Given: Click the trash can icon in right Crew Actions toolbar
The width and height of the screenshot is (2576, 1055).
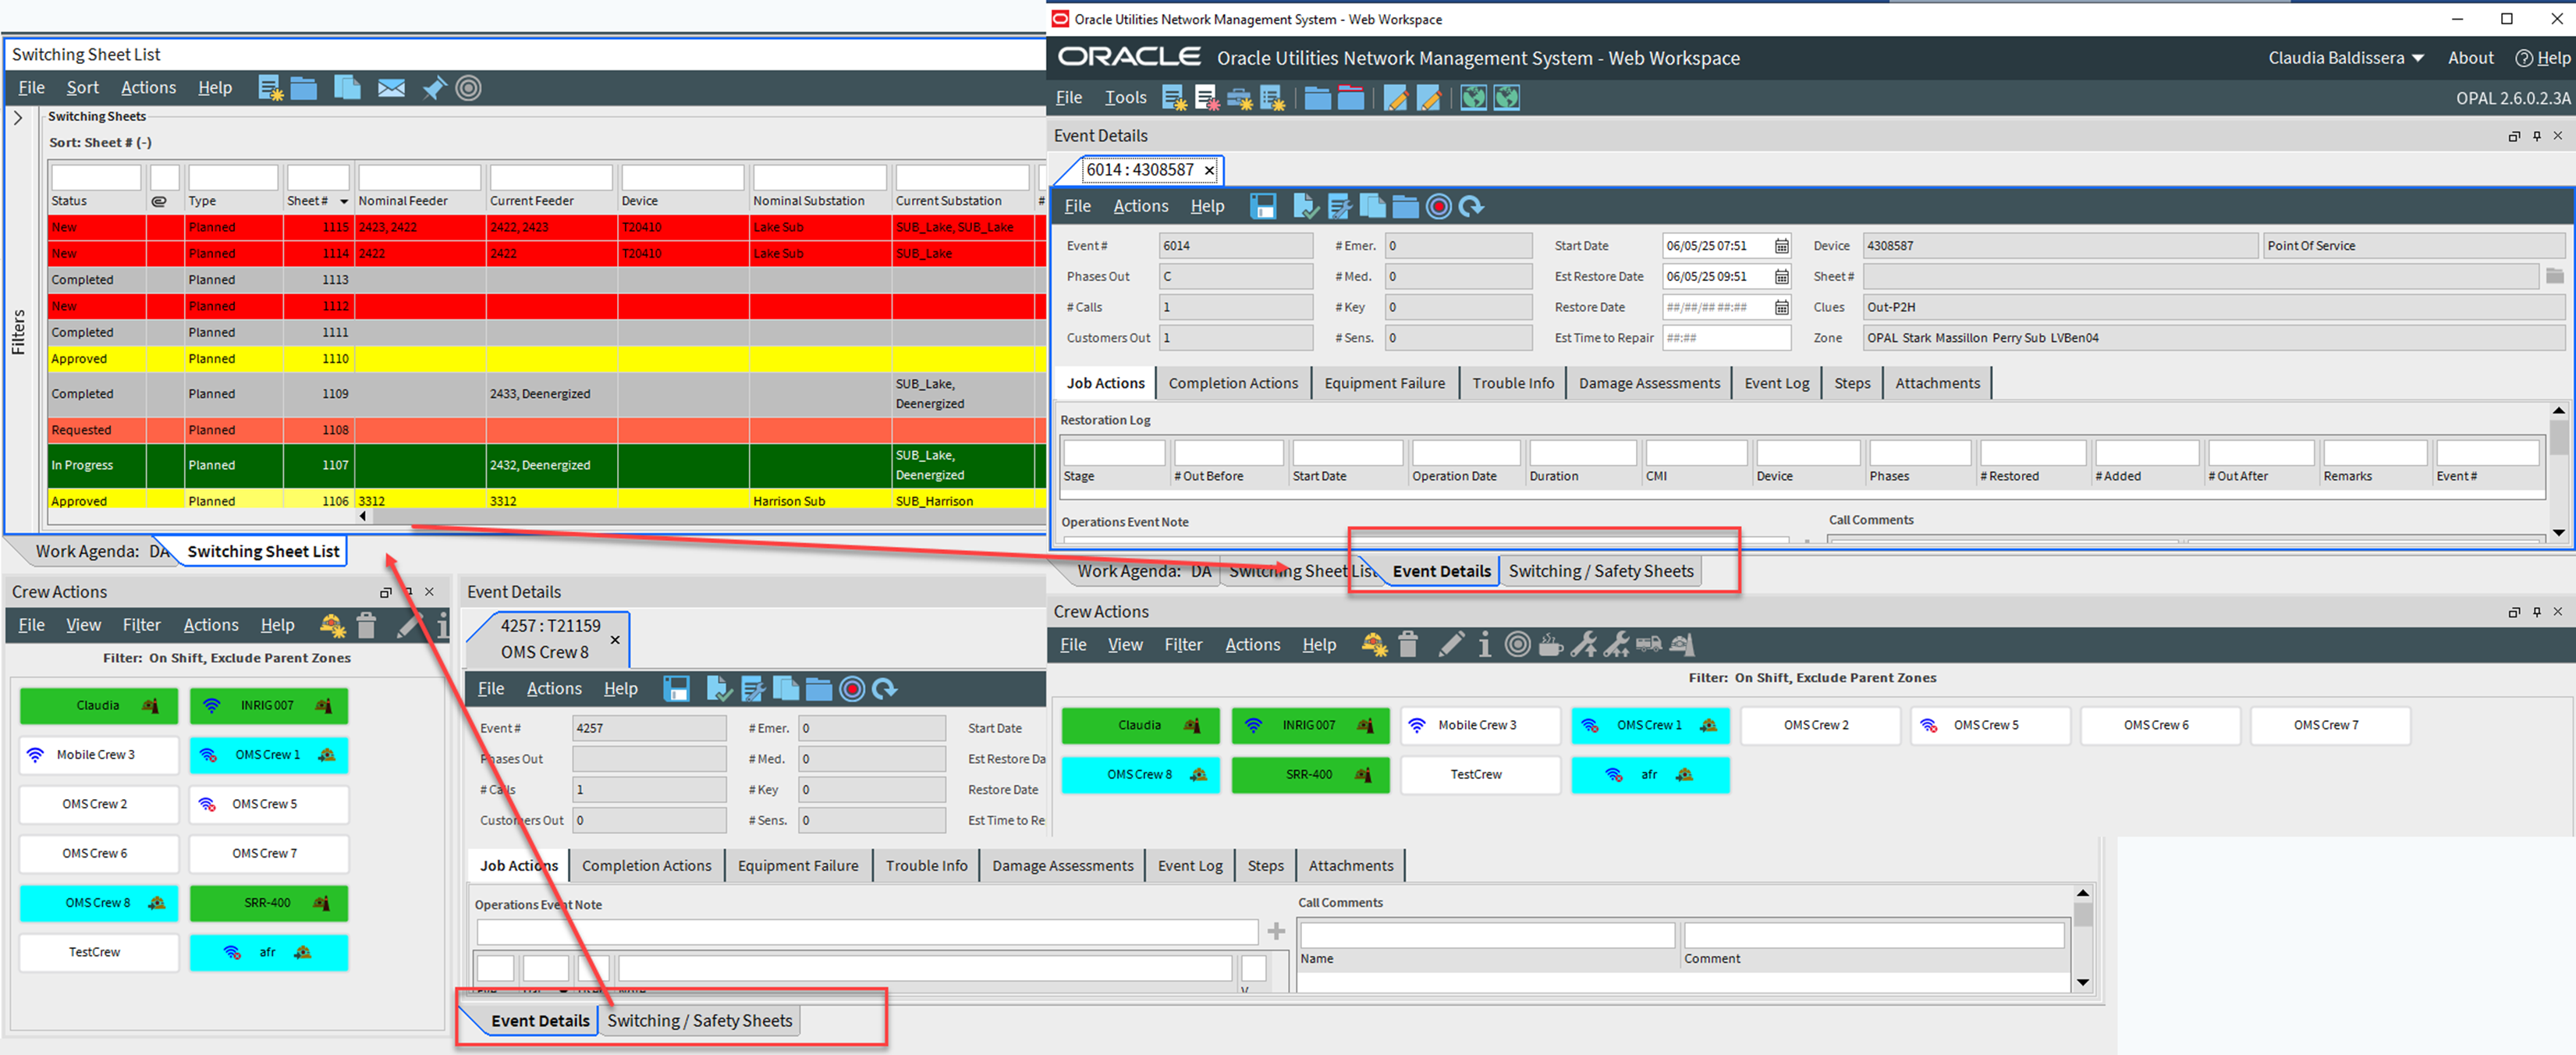Looking at the screenshot, I should click(1408, 645).
